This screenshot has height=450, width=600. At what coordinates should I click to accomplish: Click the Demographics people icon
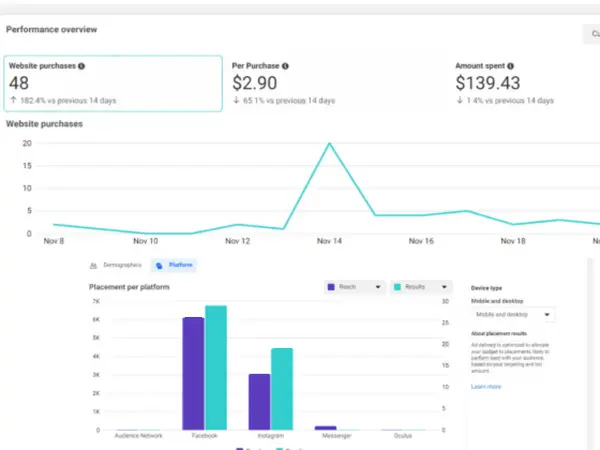point(93,265)
